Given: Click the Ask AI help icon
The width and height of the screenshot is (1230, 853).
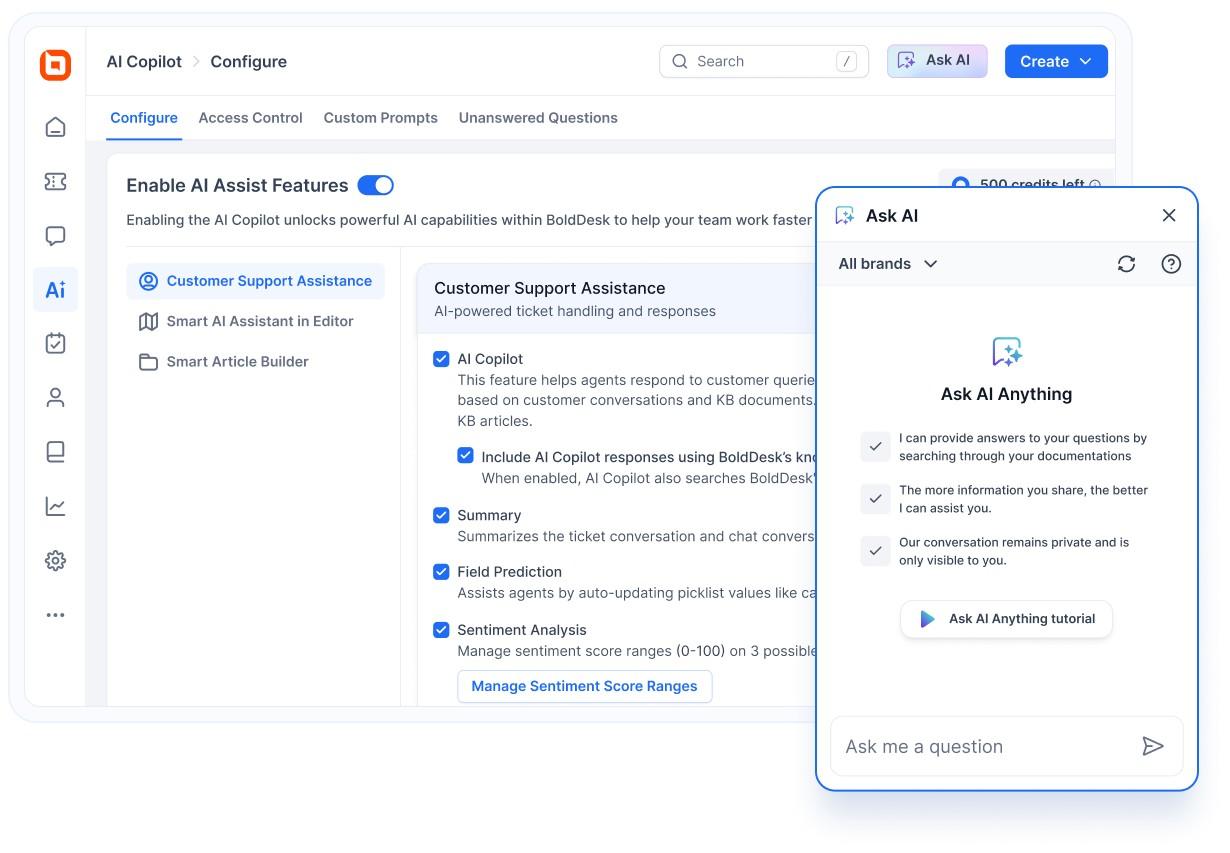Looking at the screenshot, I should coord(1171,264).
